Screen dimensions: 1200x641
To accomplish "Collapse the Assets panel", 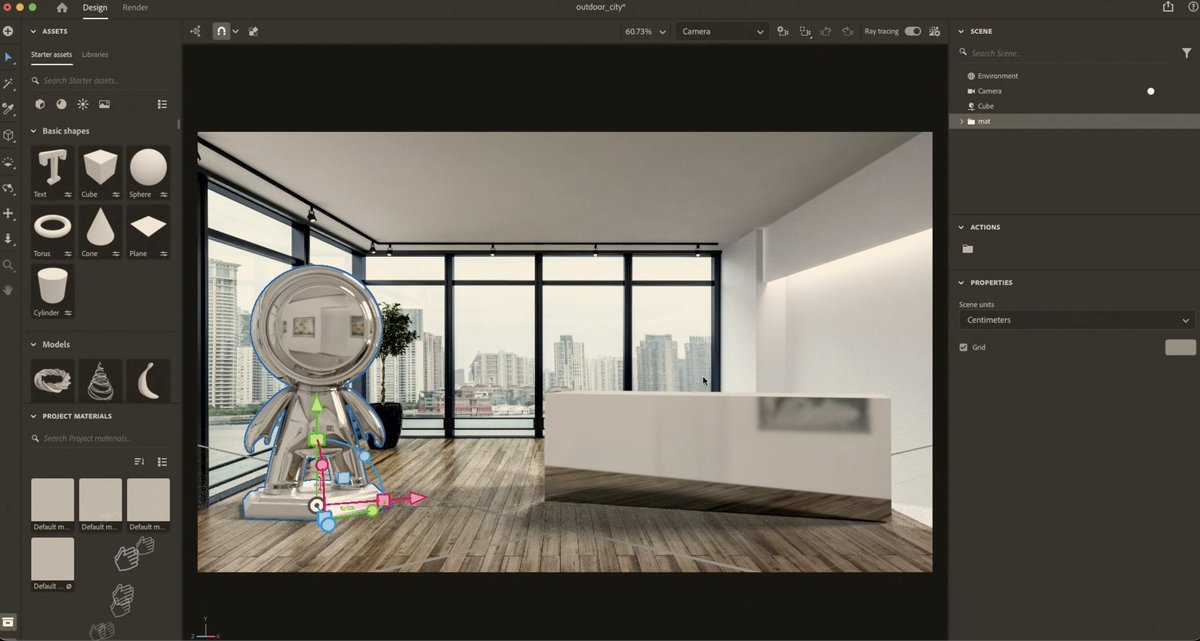I will click(33, 31).
